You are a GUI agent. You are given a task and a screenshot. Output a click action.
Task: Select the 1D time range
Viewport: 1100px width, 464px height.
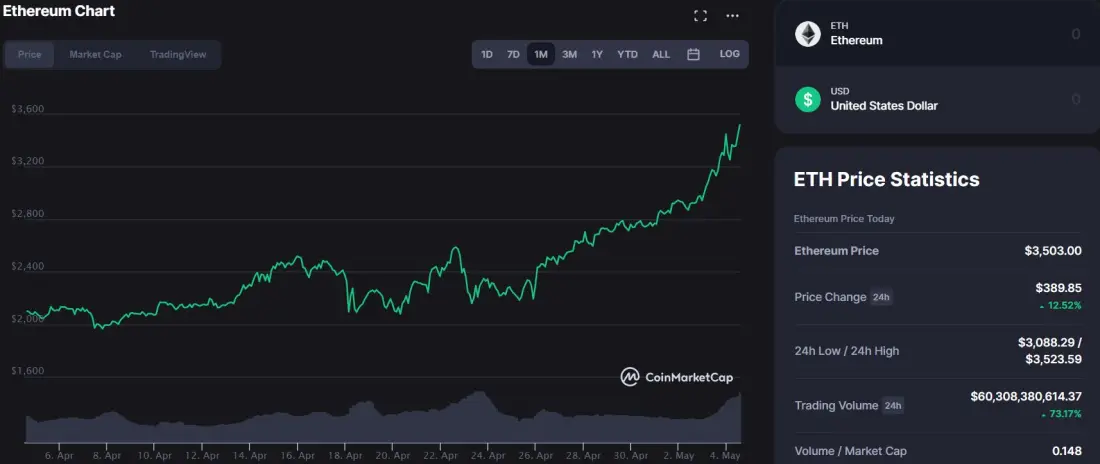[x=486, y=54]
